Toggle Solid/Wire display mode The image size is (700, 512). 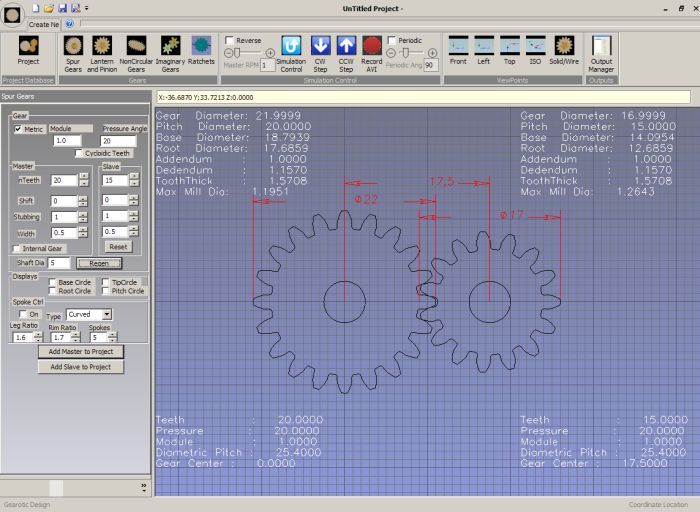pos(564,50)
